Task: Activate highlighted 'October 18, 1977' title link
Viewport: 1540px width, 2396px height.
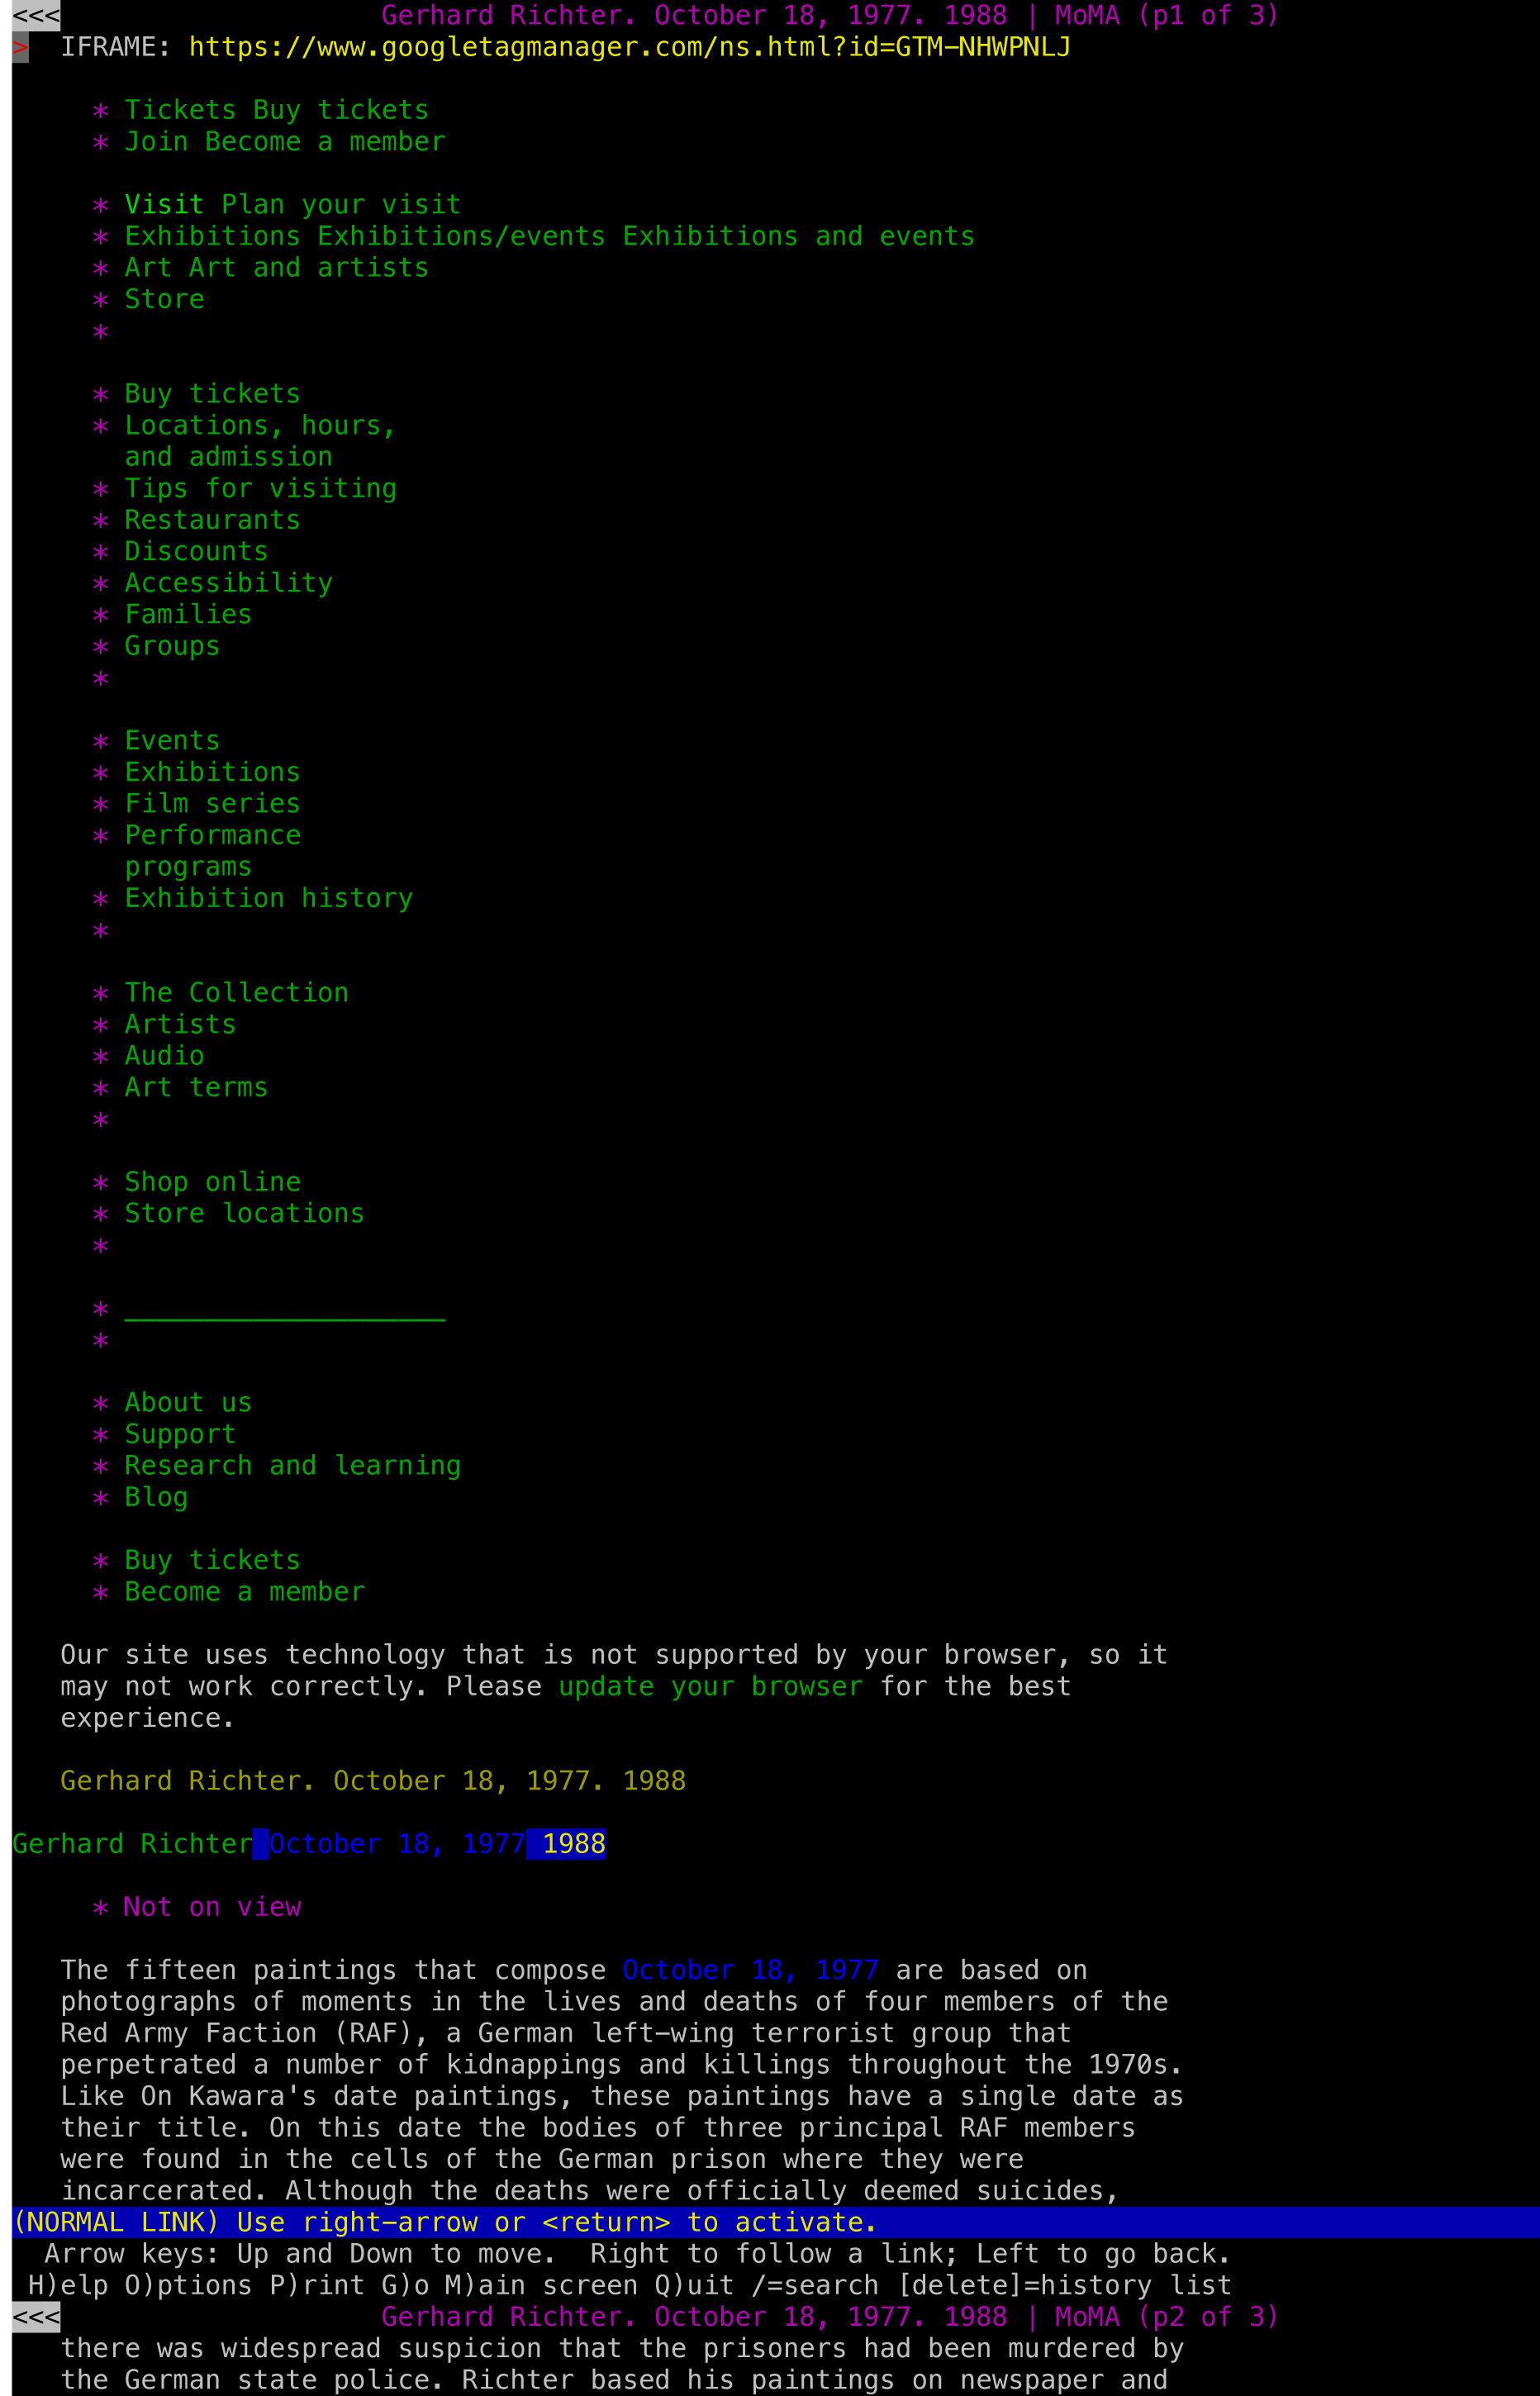Action: click(397, 1844)
